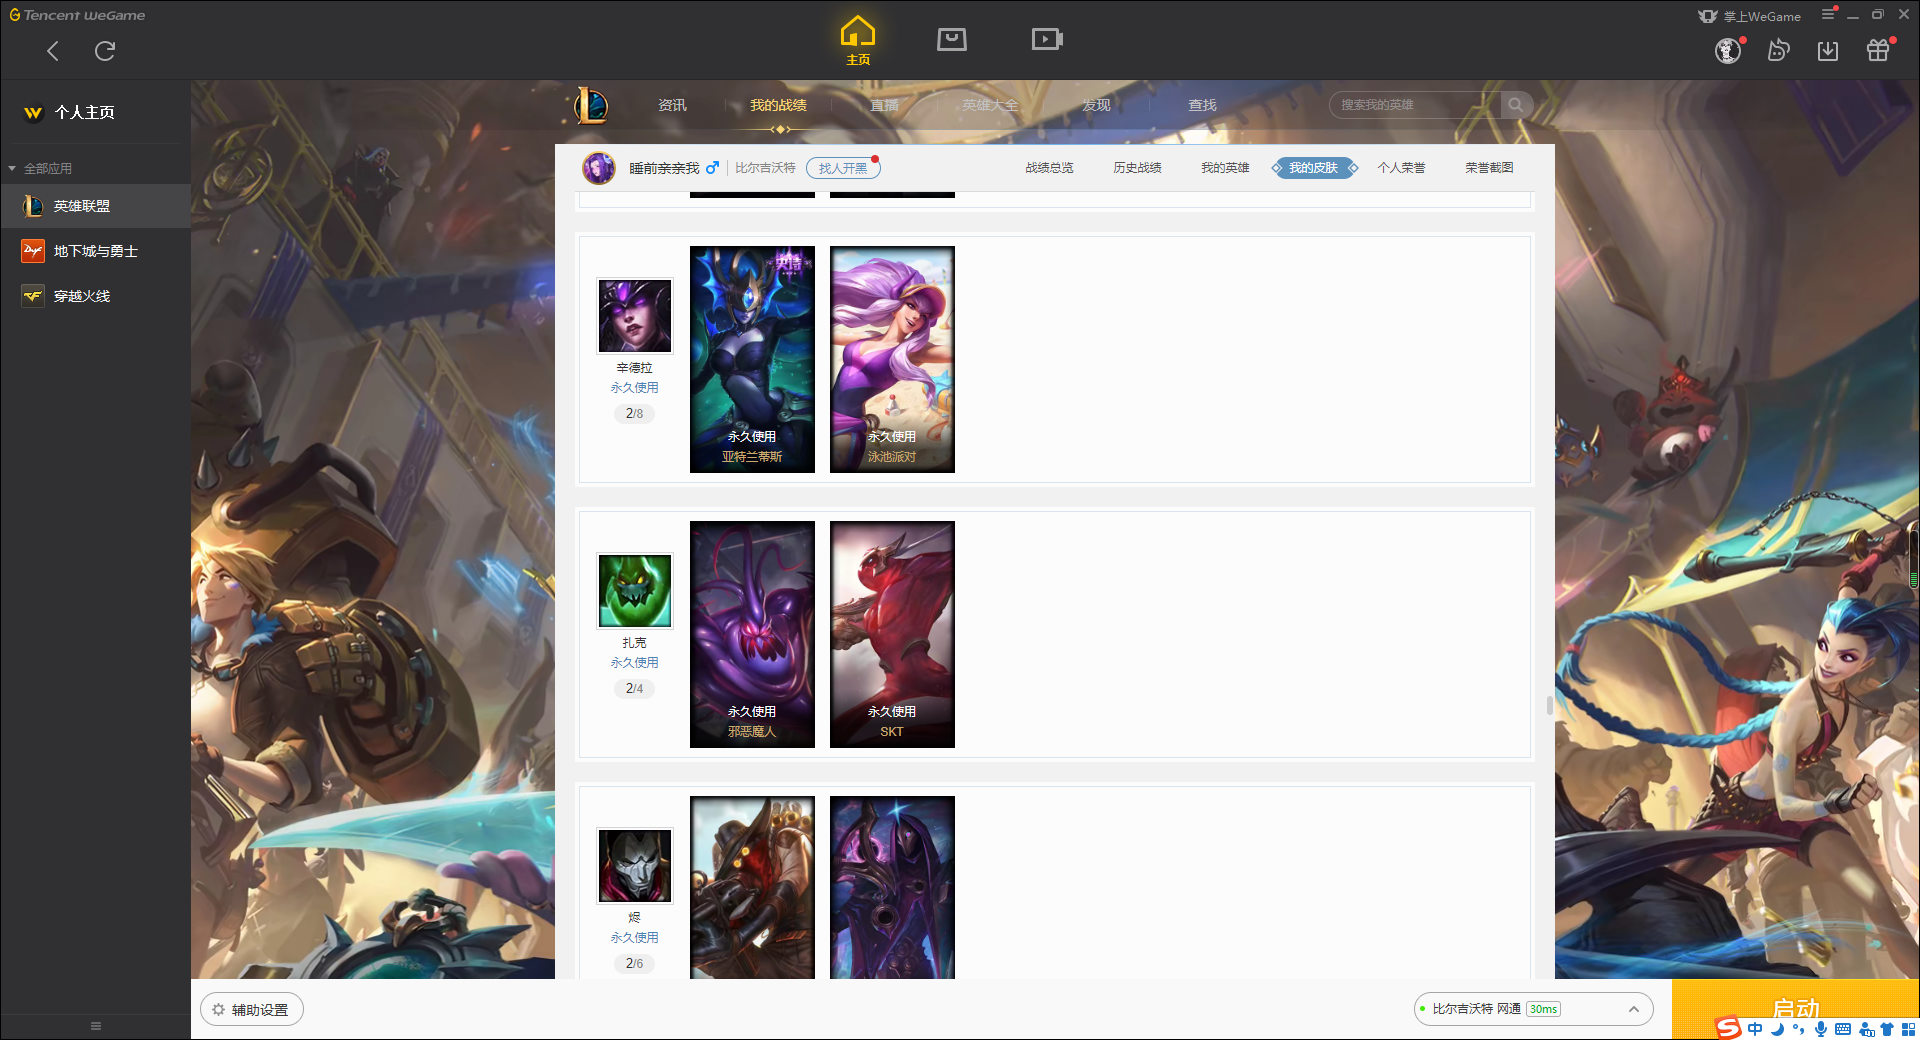Open the 我的皮肤 sub-tab
The image size is (1920, 1040).
click(1313, 168)
